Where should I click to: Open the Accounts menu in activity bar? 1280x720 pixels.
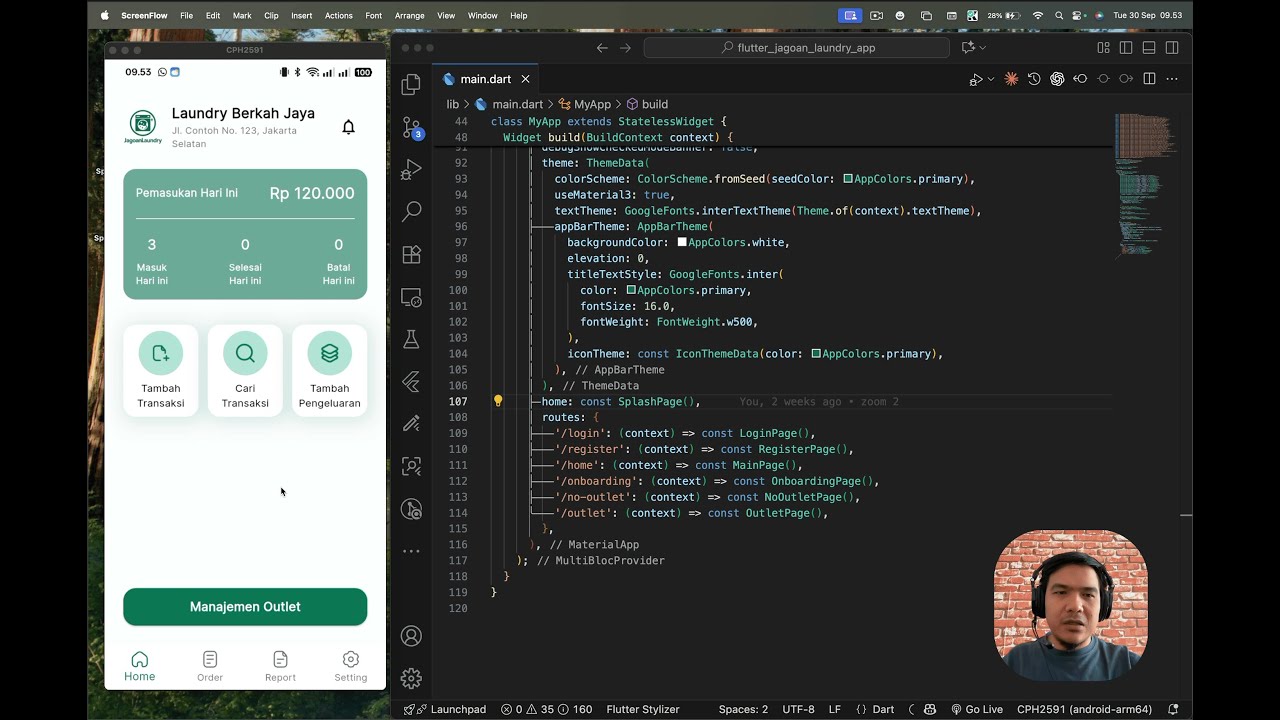[411, 636]
